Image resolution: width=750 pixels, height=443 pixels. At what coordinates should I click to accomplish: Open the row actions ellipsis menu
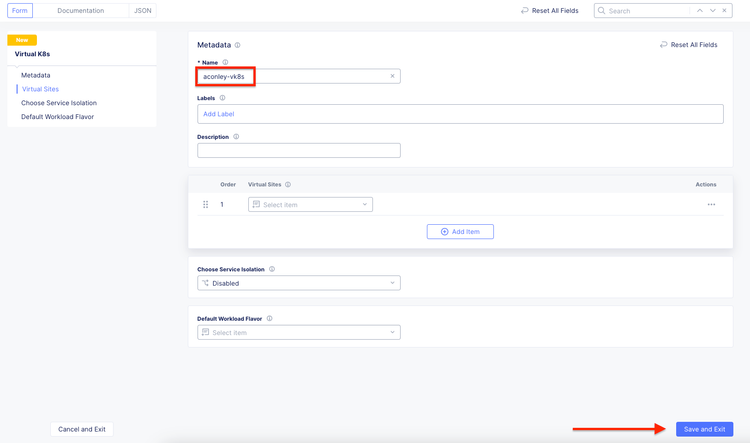[711, 204]
